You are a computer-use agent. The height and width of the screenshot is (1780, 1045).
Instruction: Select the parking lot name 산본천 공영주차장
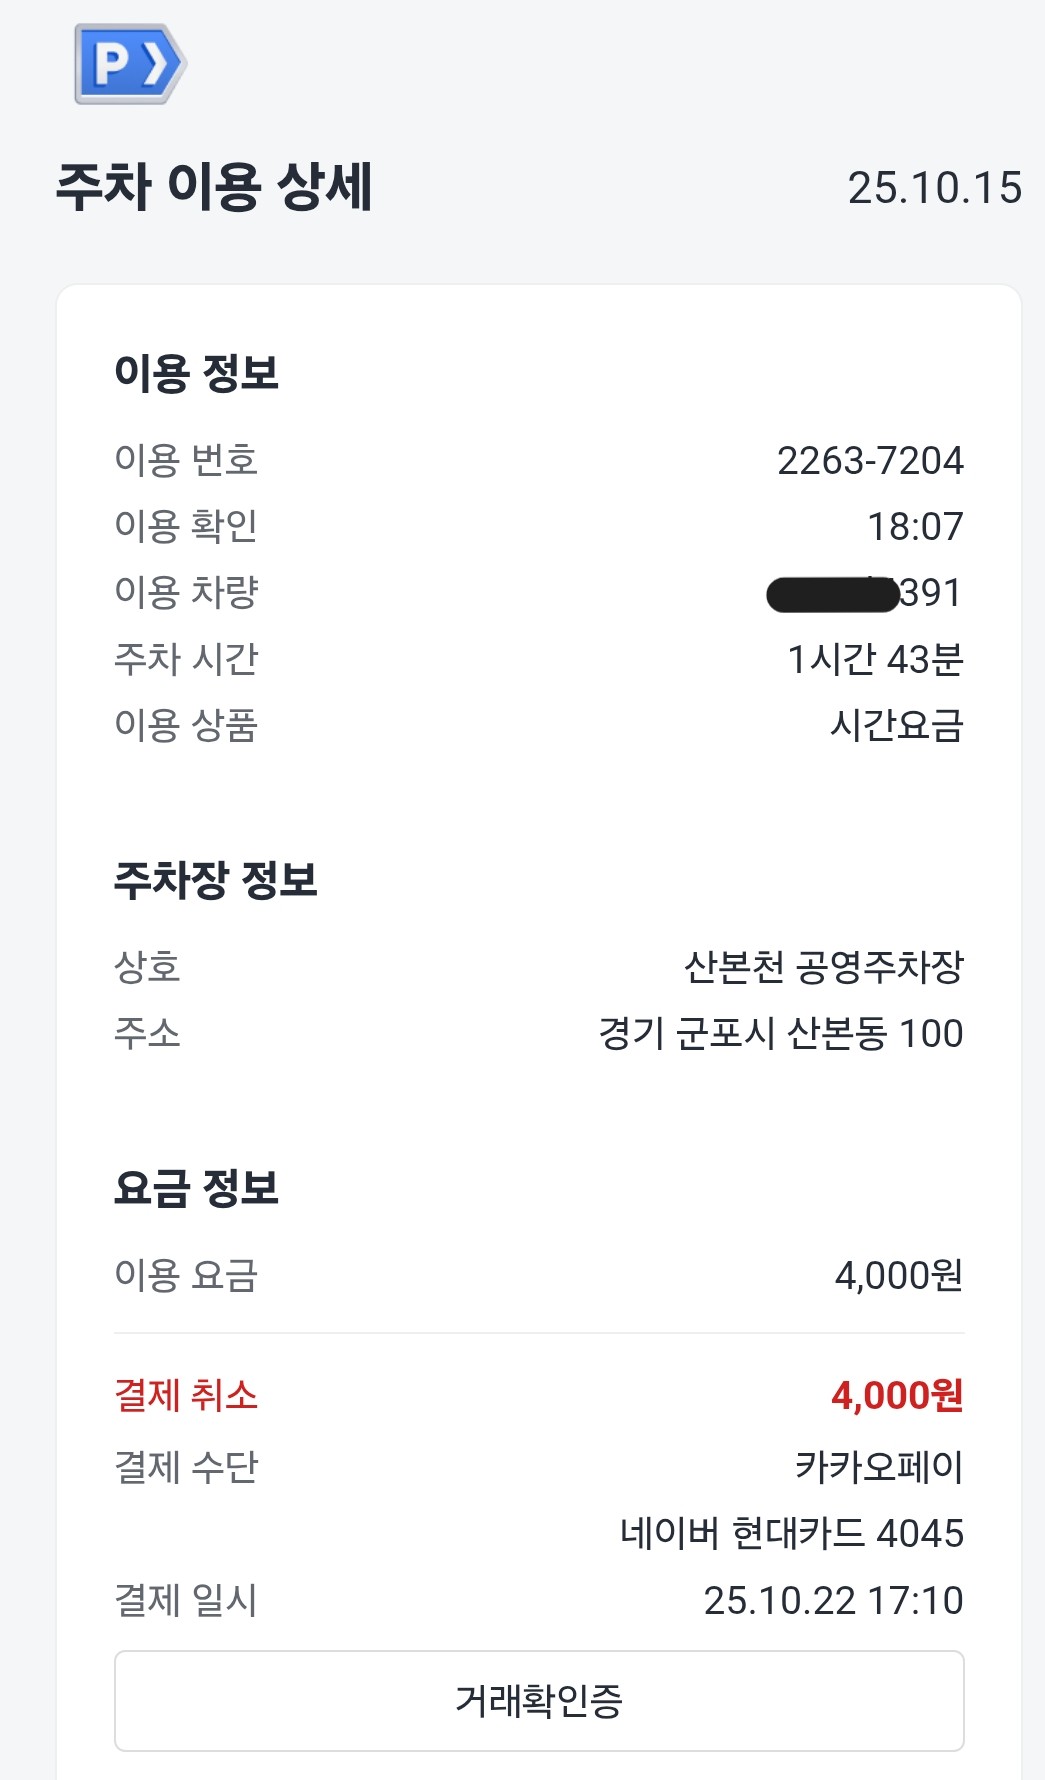pos(823,967)
